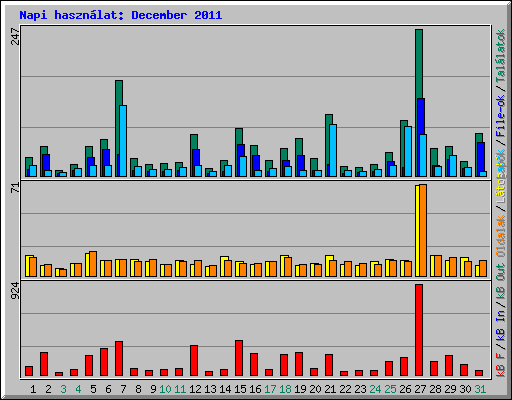The width and height of the screenshot is (512, 400).
Task: Click day label 7 on the x-axis
Action: 123,389
